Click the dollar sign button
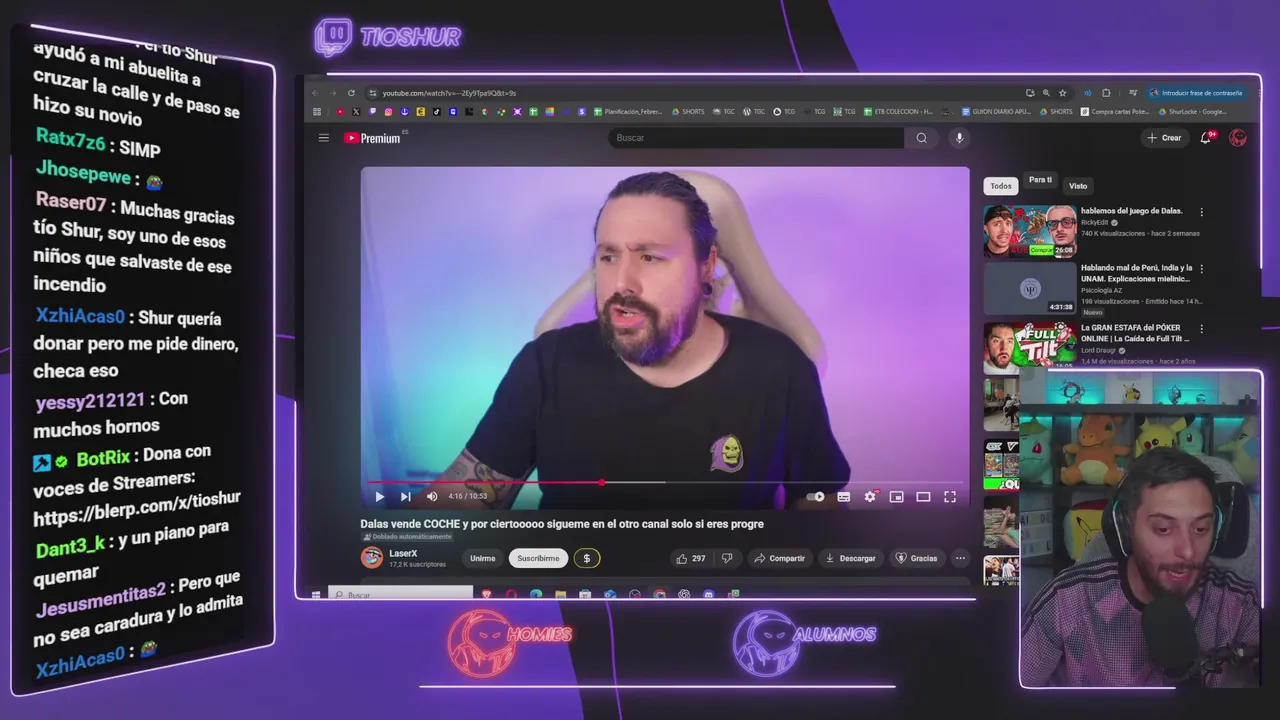The image size is (1280, 720). 587,558
